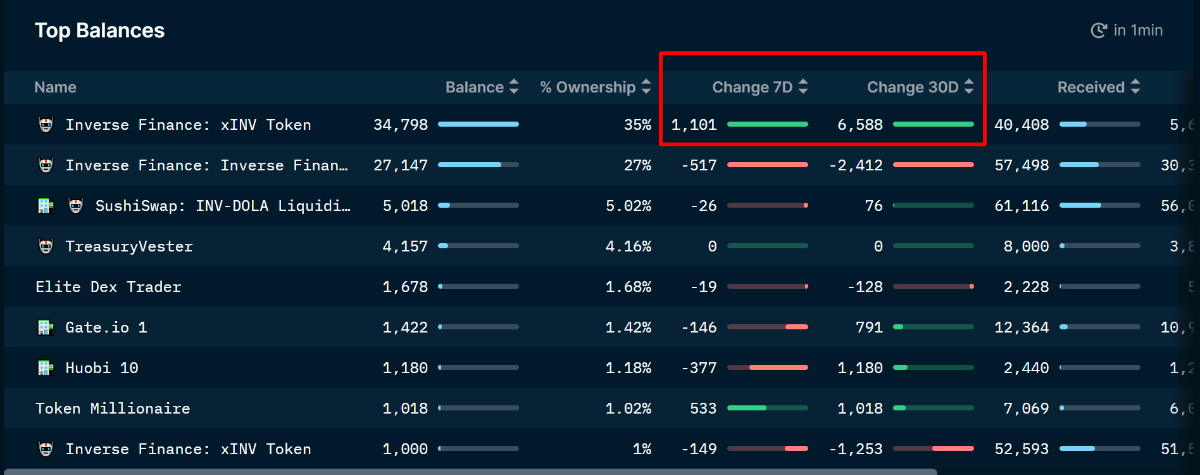Click exchange icon beside Huobi 10
The height and width of the screenshot is (475, 1200).
45,368
